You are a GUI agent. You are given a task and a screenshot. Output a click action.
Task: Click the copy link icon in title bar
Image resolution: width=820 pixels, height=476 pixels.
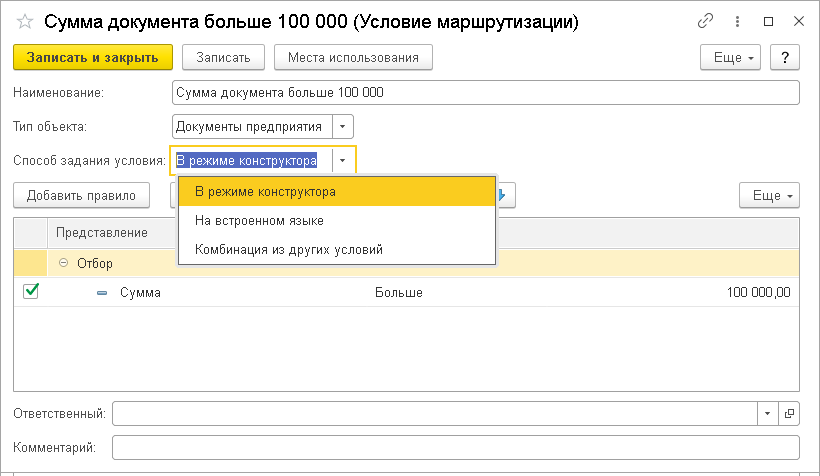tap(706, 20)
